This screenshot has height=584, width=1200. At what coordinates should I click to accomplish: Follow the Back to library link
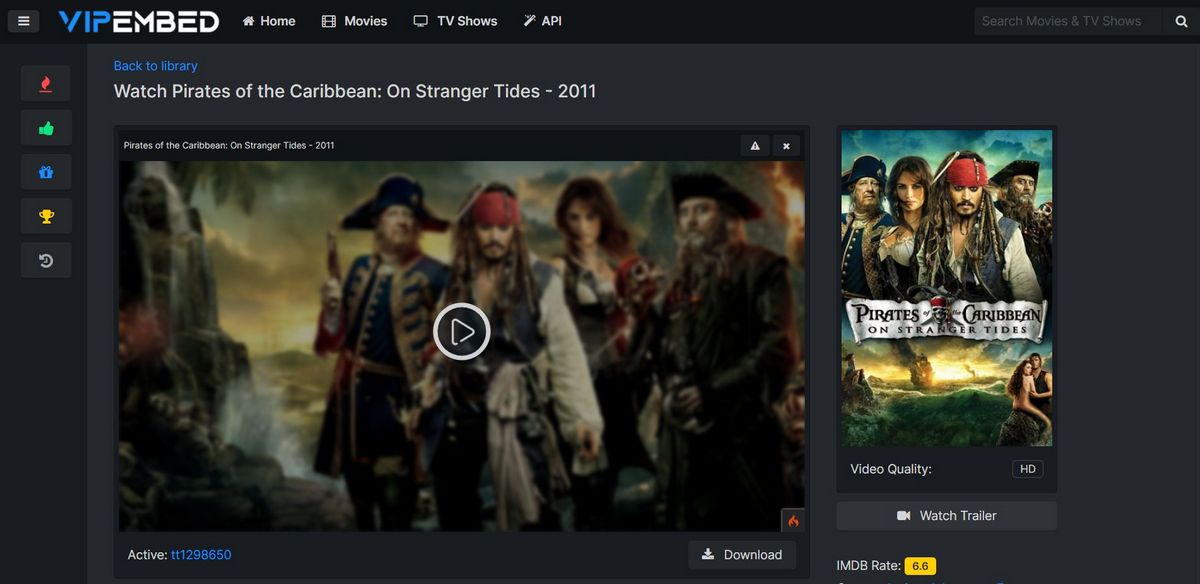pos(155,66)
